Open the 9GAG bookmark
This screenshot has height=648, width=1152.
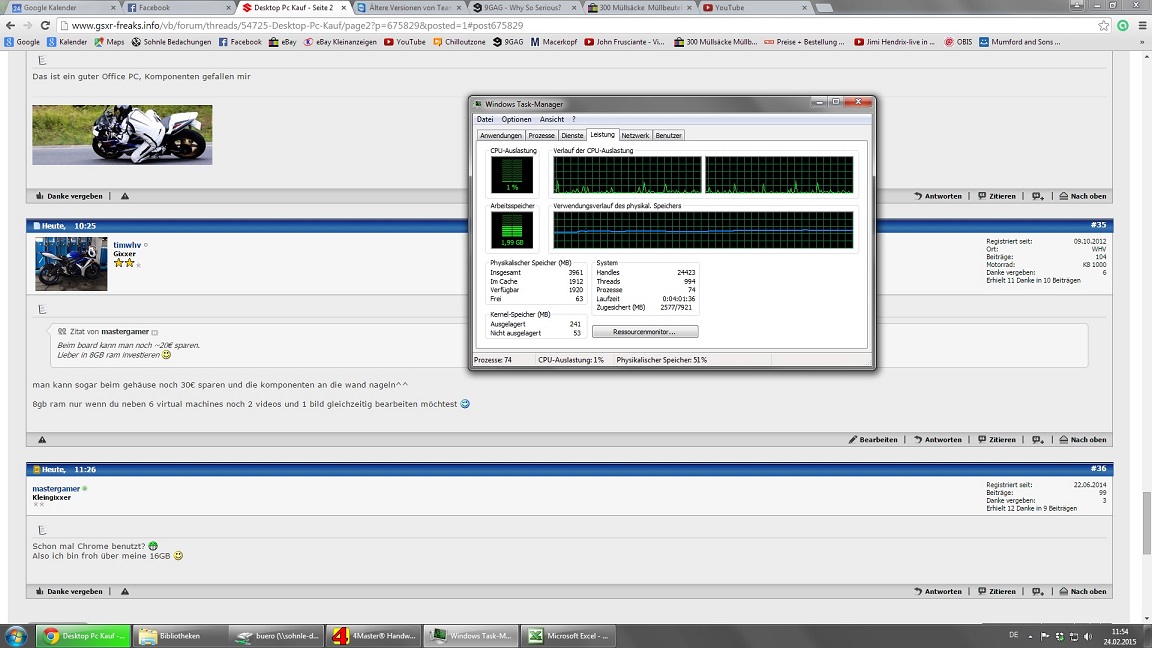coord(507,42)
